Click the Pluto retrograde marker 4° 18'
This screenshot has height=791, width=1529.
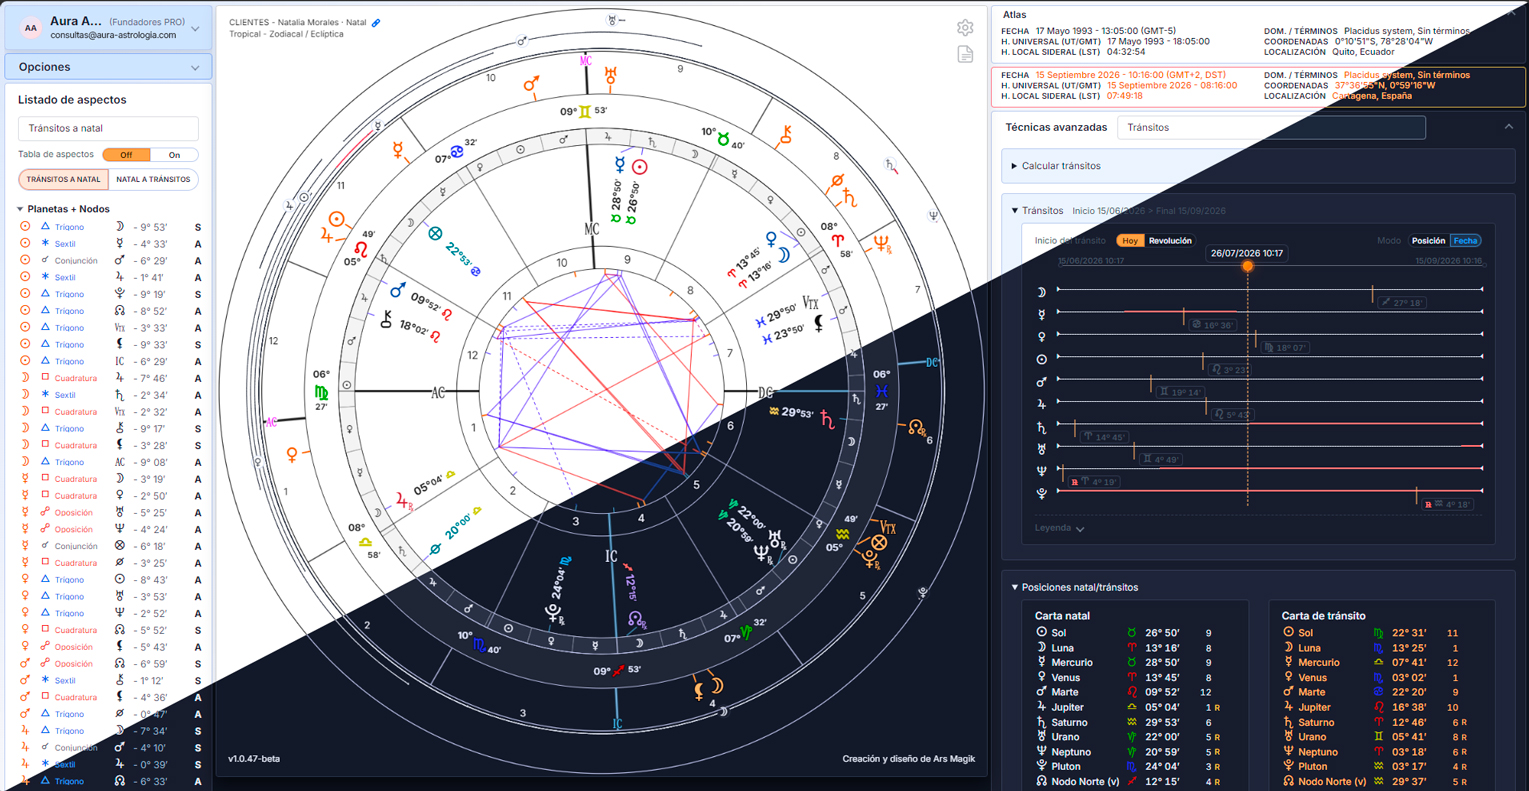1449,504
